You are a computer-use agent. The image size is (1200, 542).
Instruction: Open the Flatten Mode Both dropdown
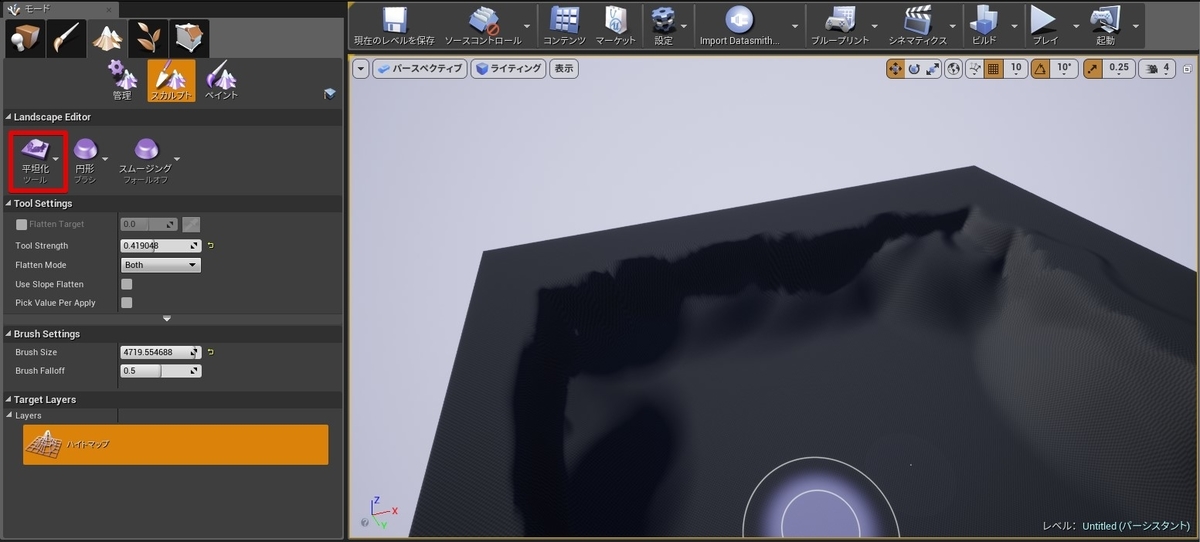[160, 265]
